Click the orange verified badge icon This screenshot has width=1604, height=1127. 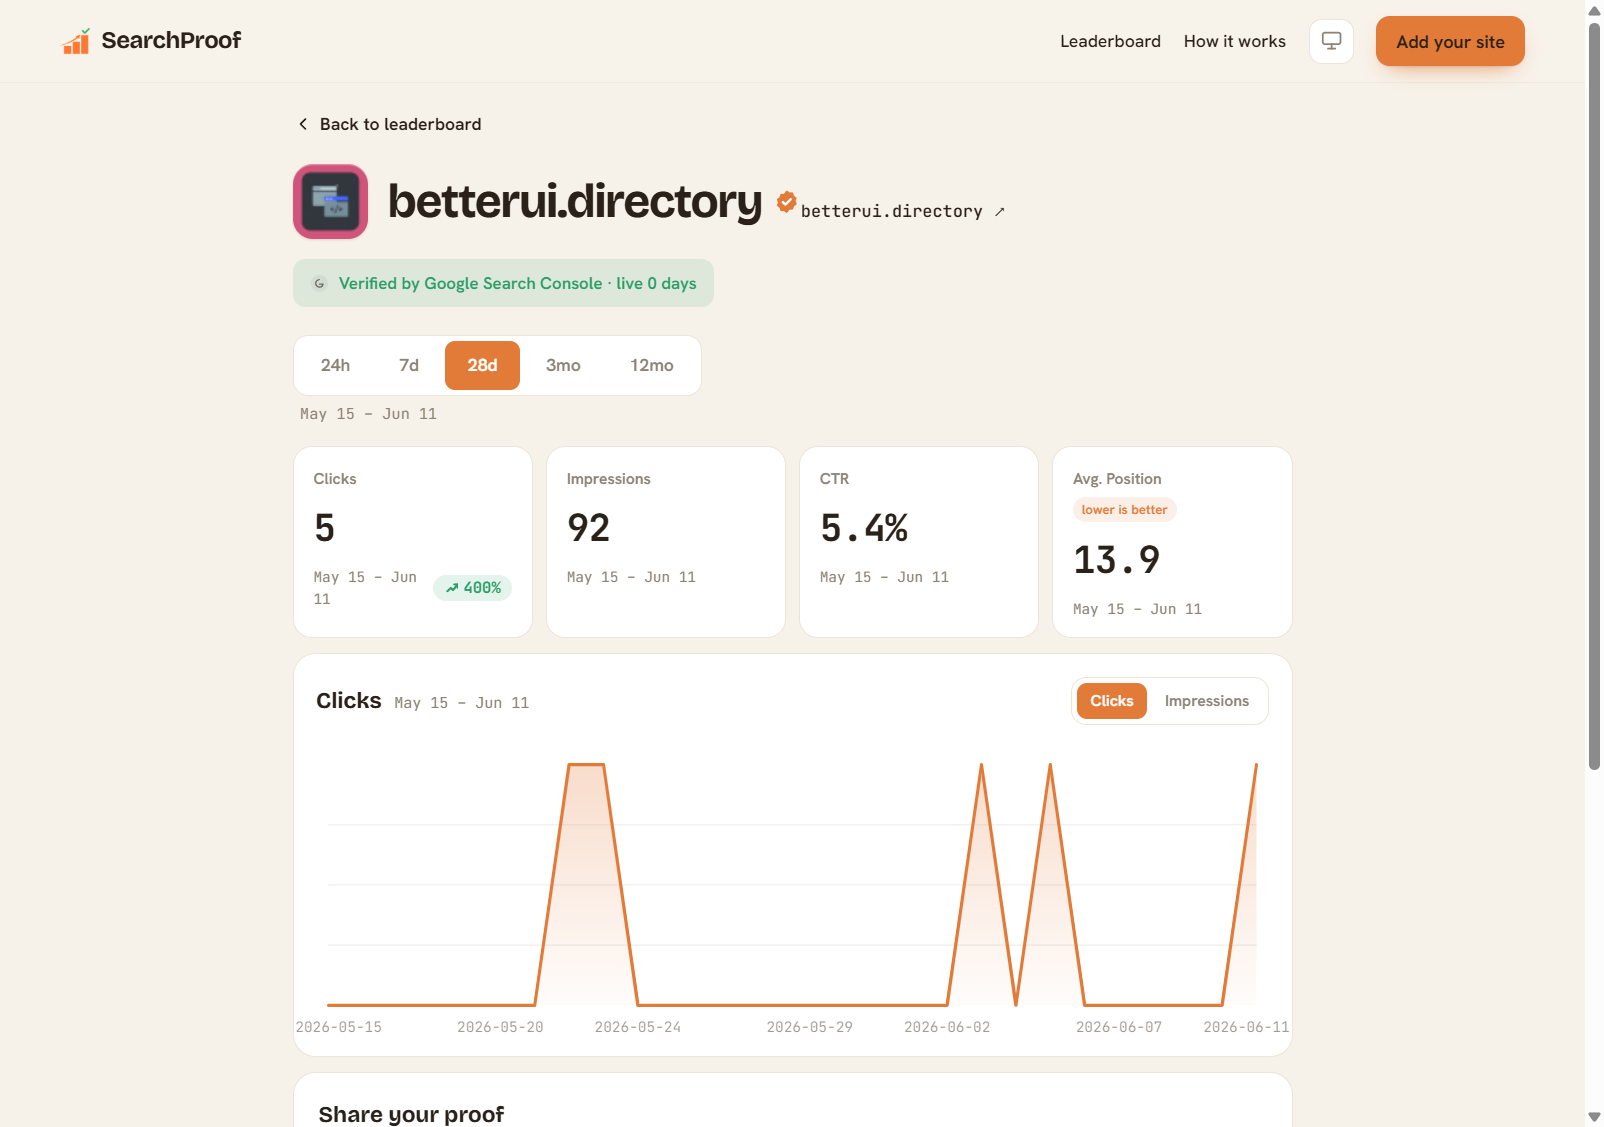pos(787,202)
